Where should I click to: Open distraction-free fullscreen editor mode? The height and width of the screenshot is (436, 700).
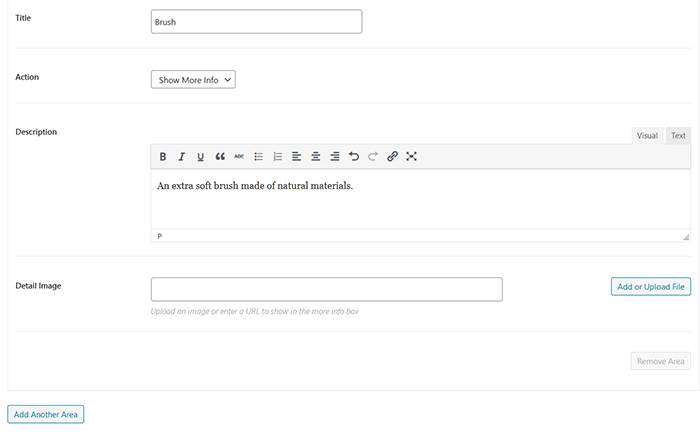point(412,157)
